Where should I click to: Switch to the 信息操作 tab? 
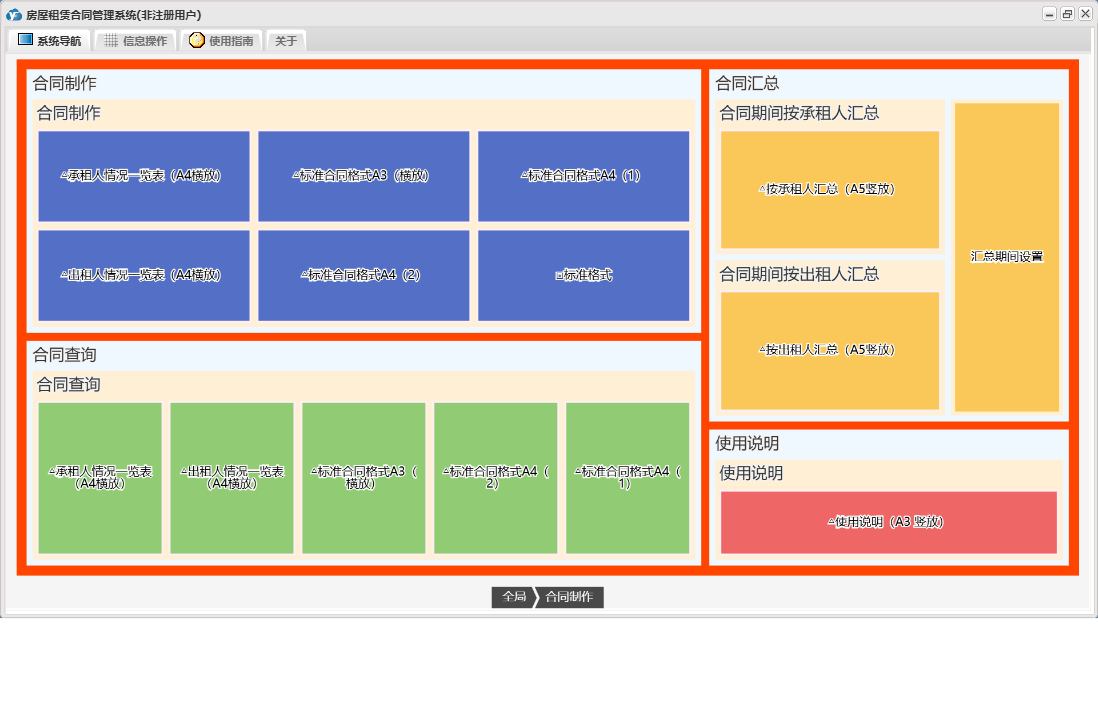pyautogui.click(x=136, y=41)
